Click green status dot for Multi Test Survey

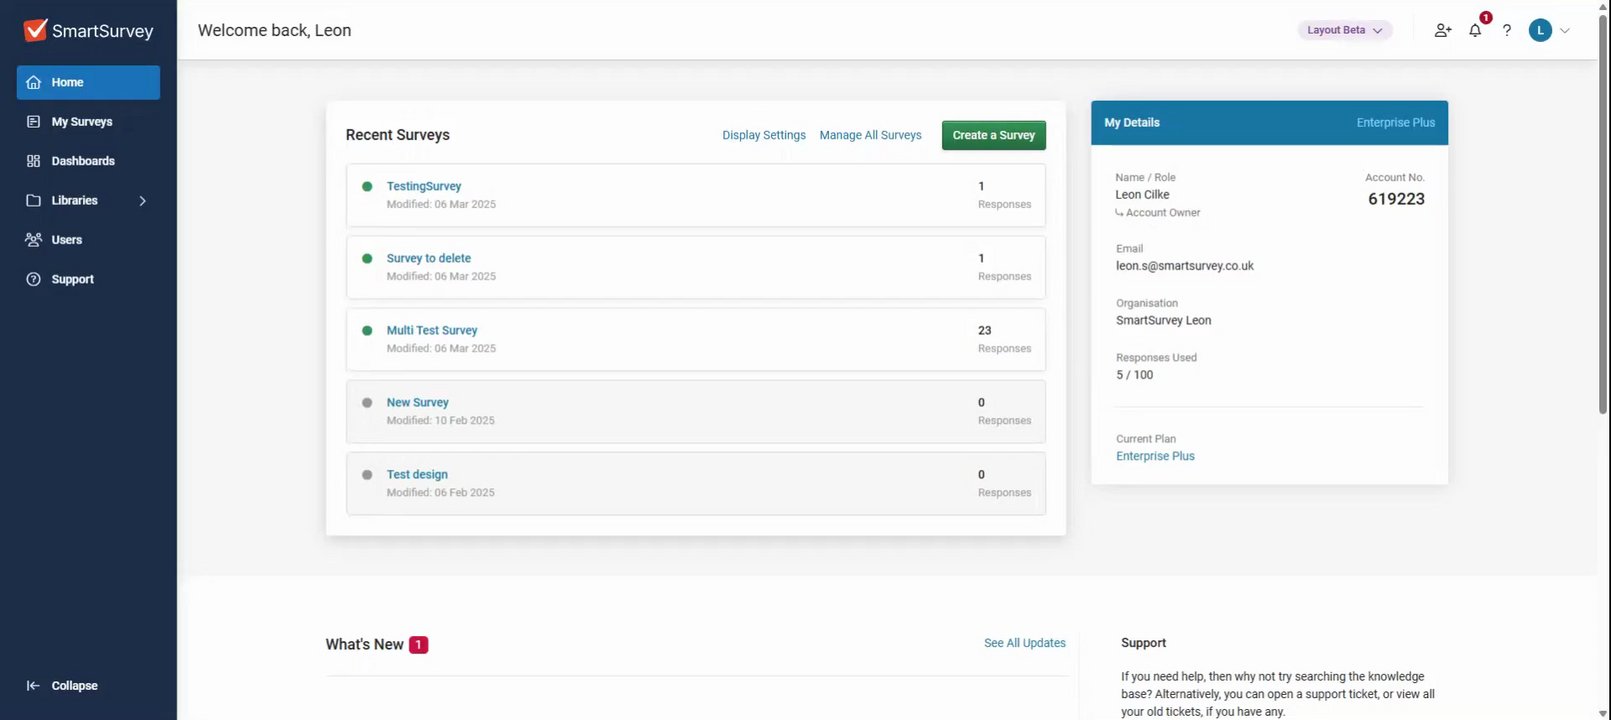coord(367,330)
